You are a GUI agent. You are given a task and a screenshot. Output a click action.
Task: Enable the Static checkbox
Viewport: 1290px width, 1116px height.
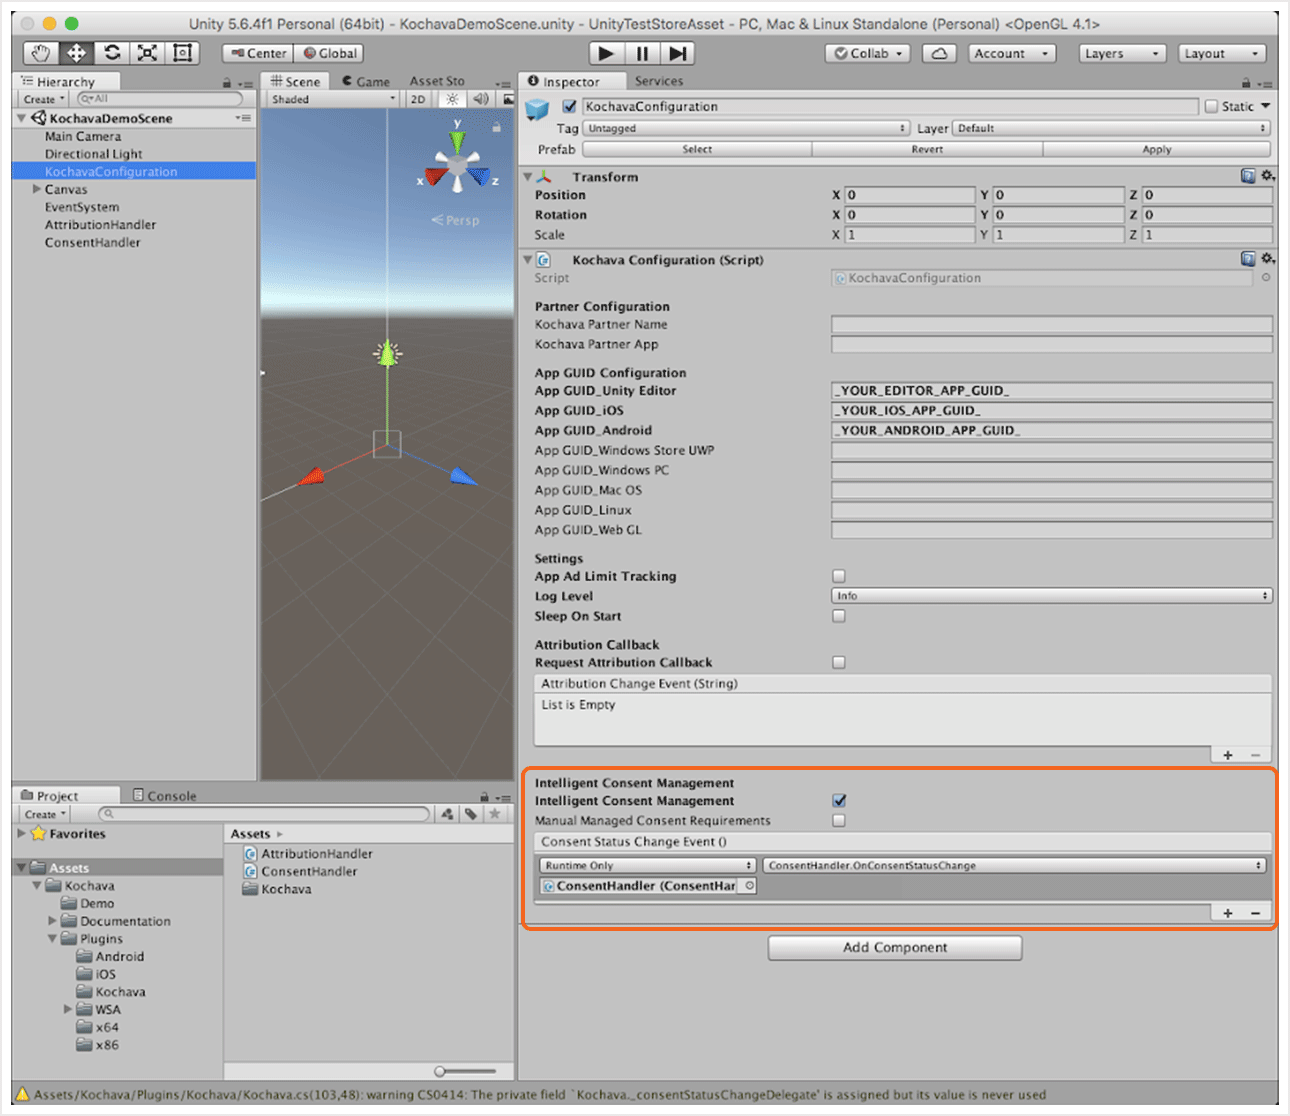click(x=1212, y=106)
